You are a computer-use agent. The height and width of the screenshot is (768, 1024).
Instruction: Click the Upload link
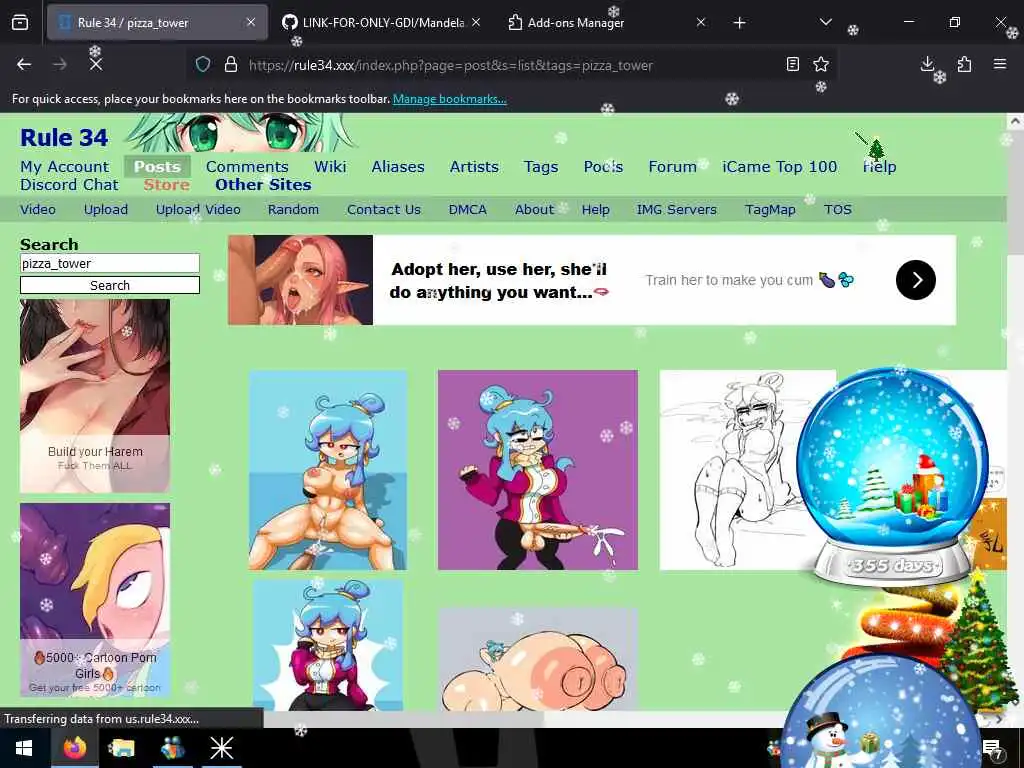106,210
